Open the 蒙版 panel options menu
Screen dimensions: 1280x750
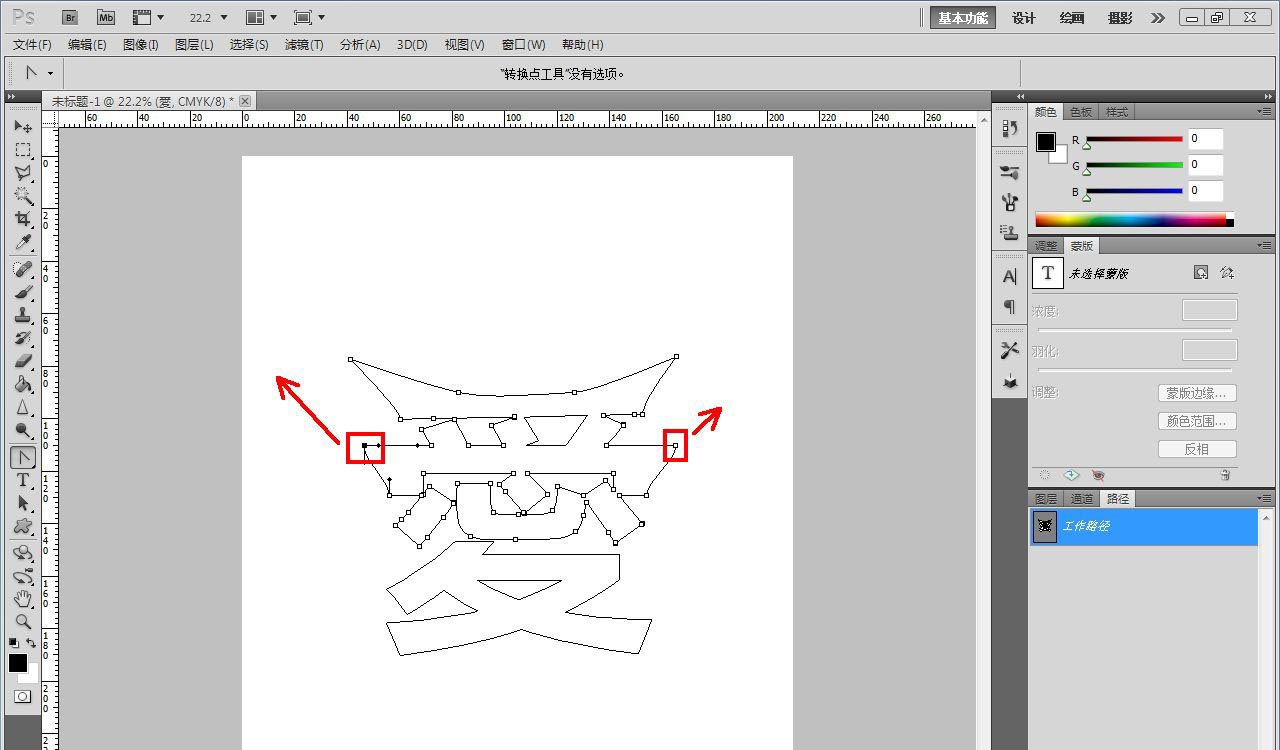1266,246
